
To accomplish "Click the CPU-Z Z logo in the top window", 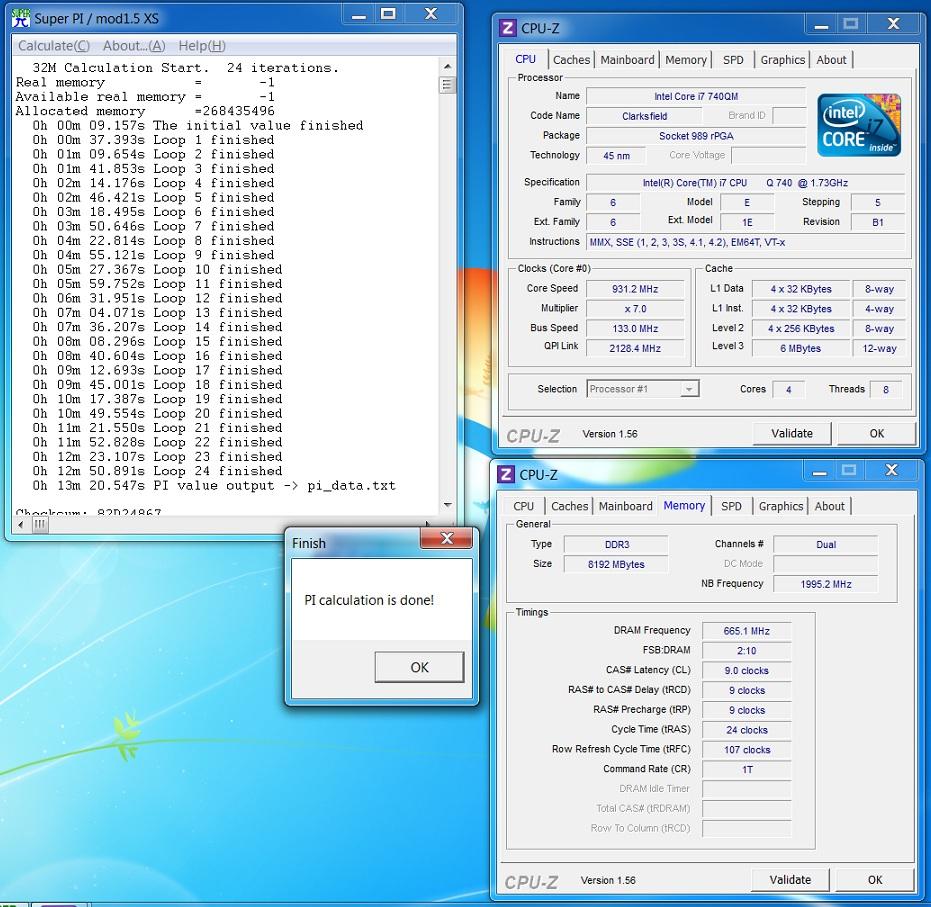I will [507, 28].
